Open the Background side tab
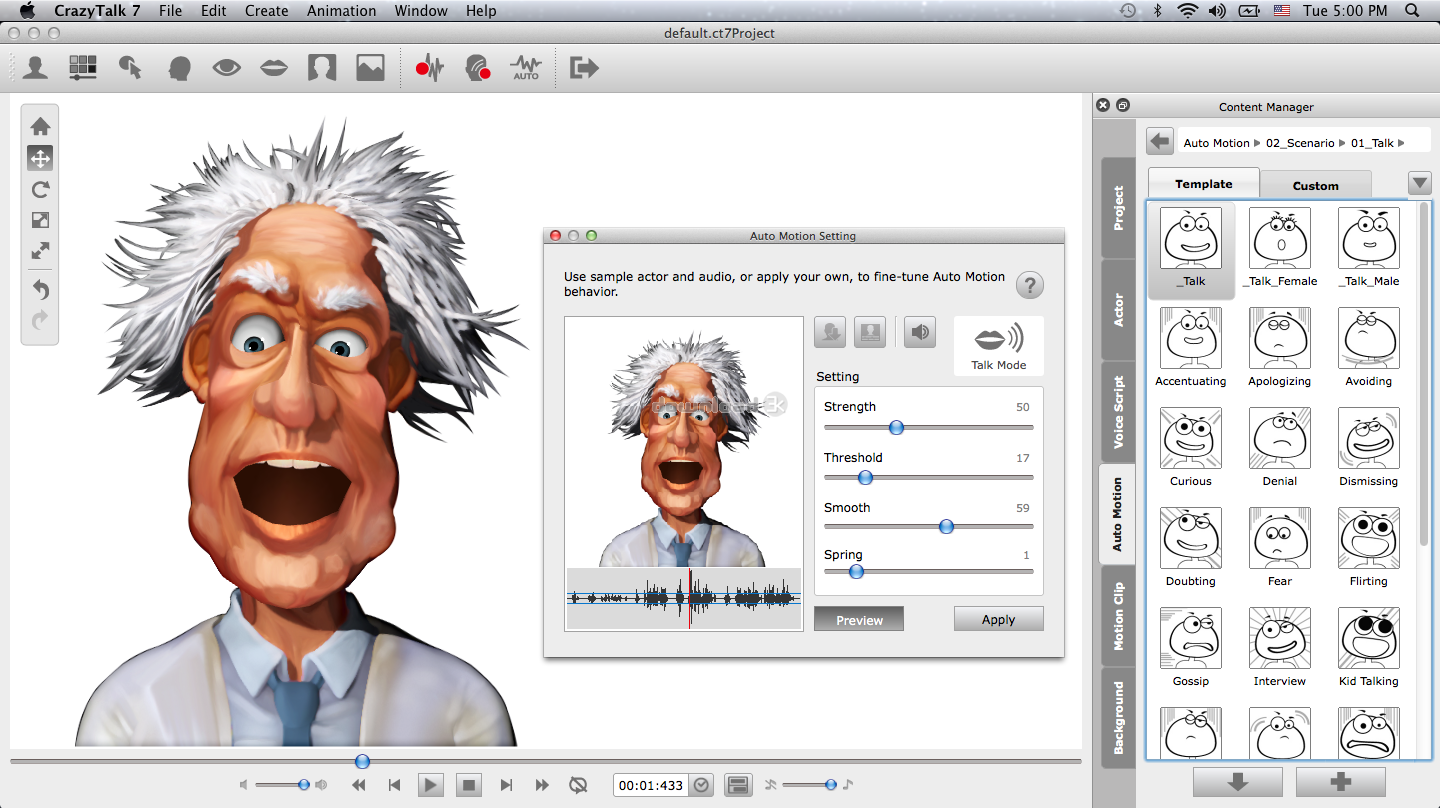 point(1118,718)
